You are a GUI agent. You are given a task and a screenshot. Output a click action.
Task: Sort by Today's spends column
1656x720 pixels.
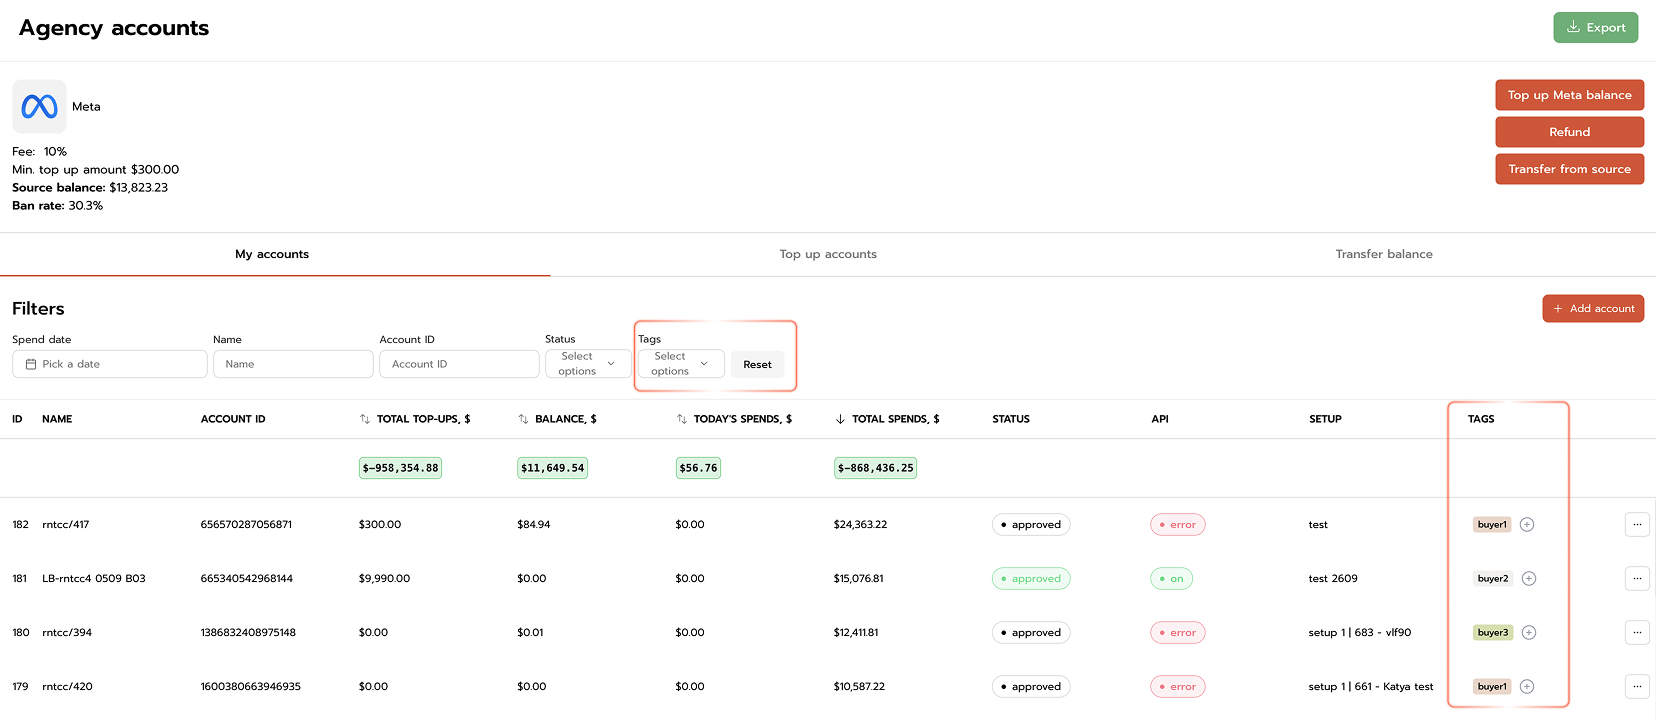[681, 419]
